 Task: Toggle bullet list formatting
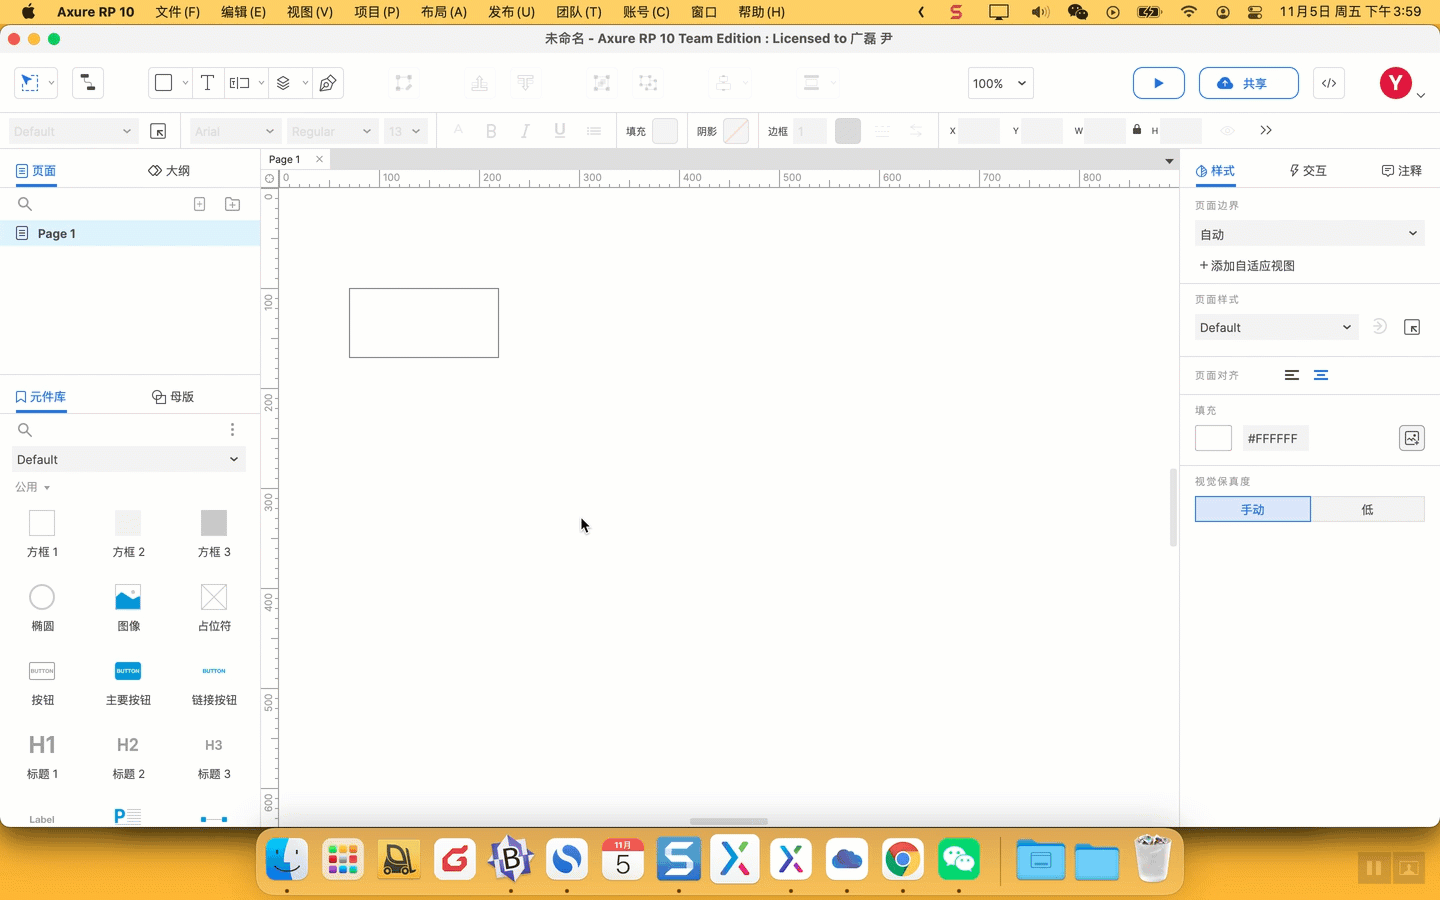pos(594,131)
